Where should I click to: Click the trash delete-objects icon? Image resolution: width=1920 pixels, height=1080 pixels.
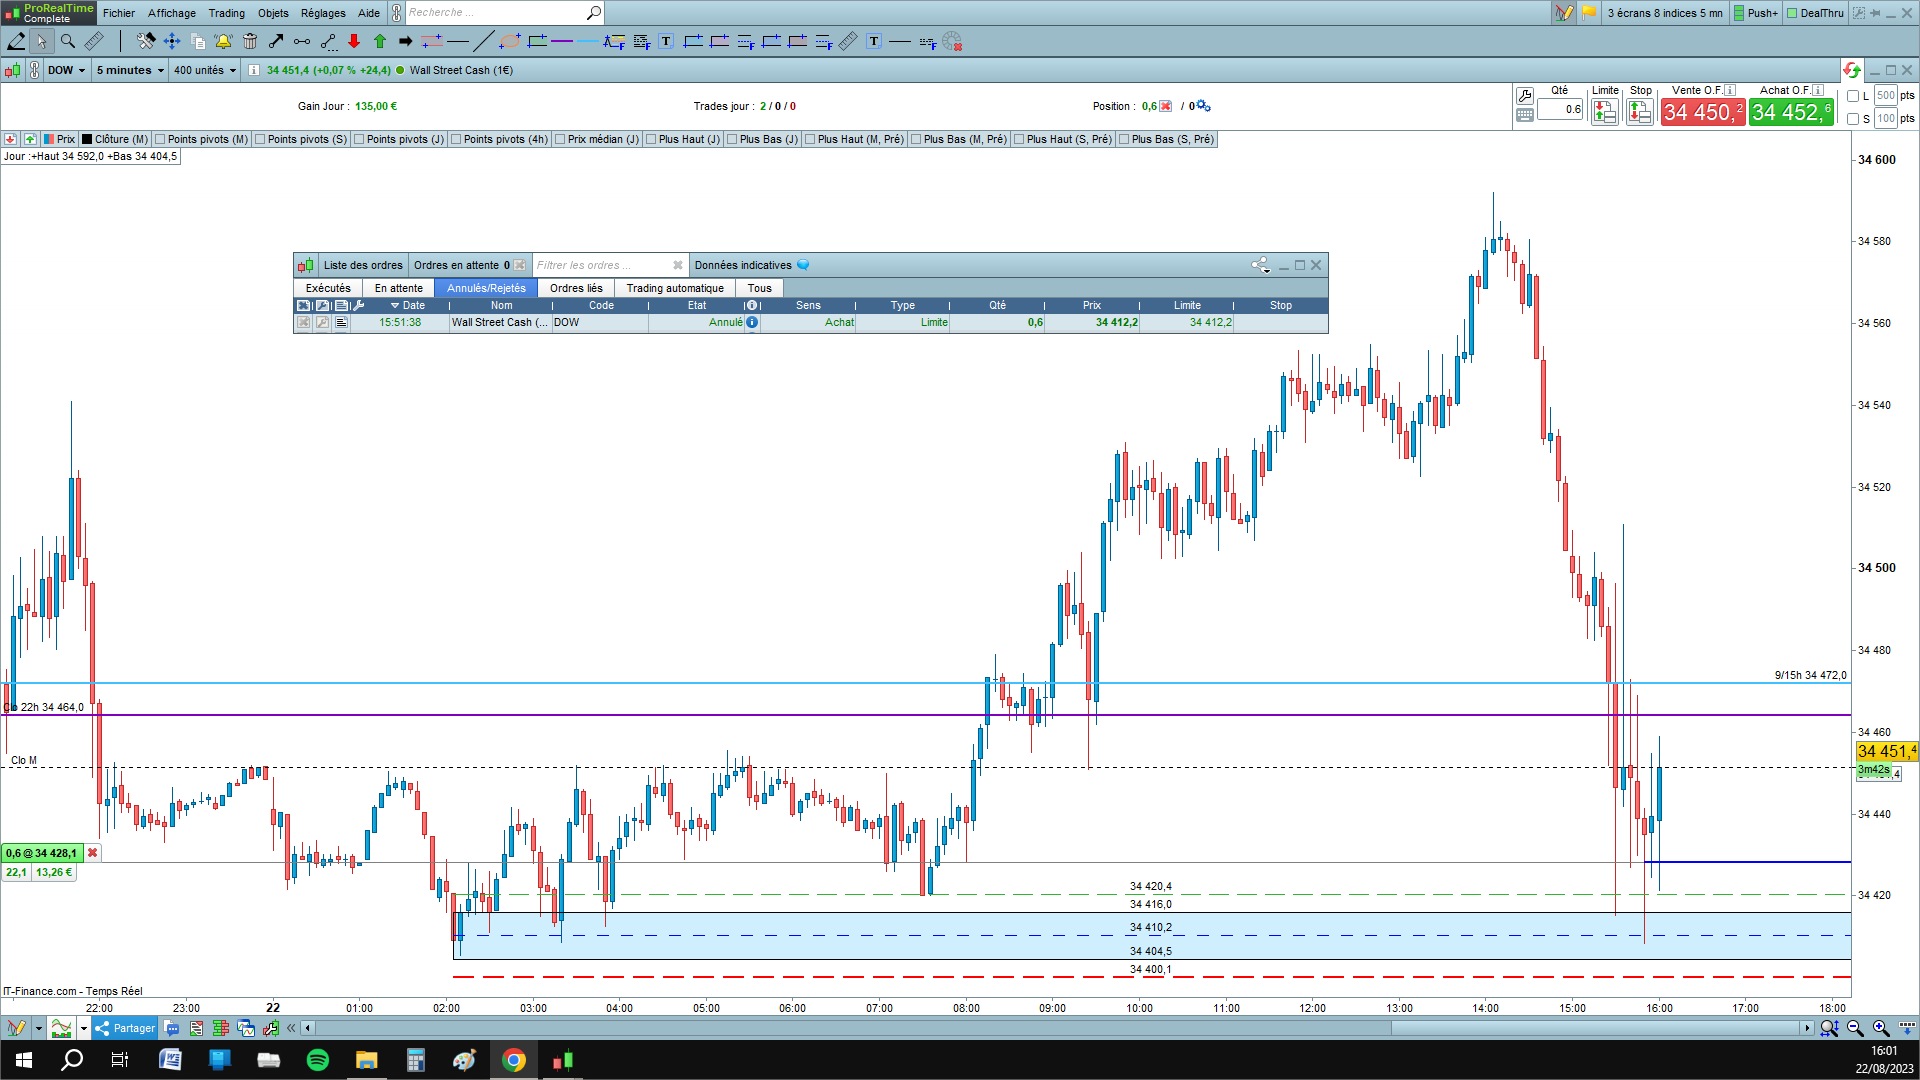(250, 41)
